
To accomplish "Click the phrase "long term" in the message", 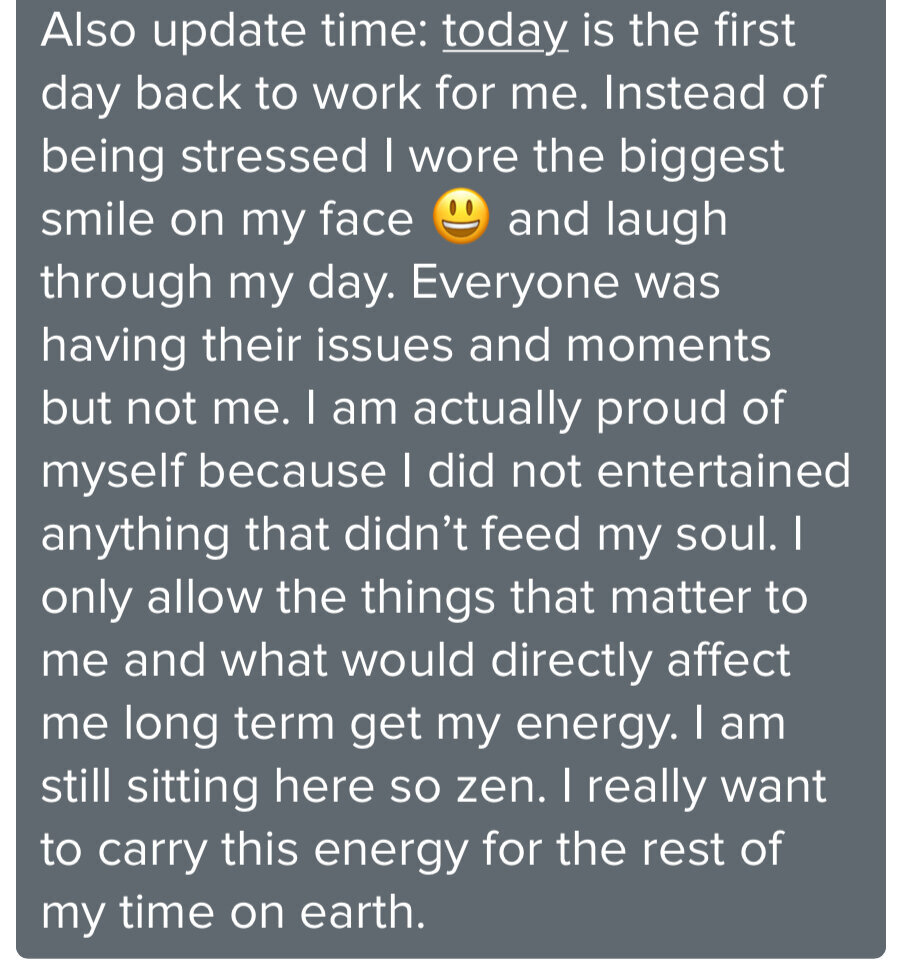I will tap(230, 725).
